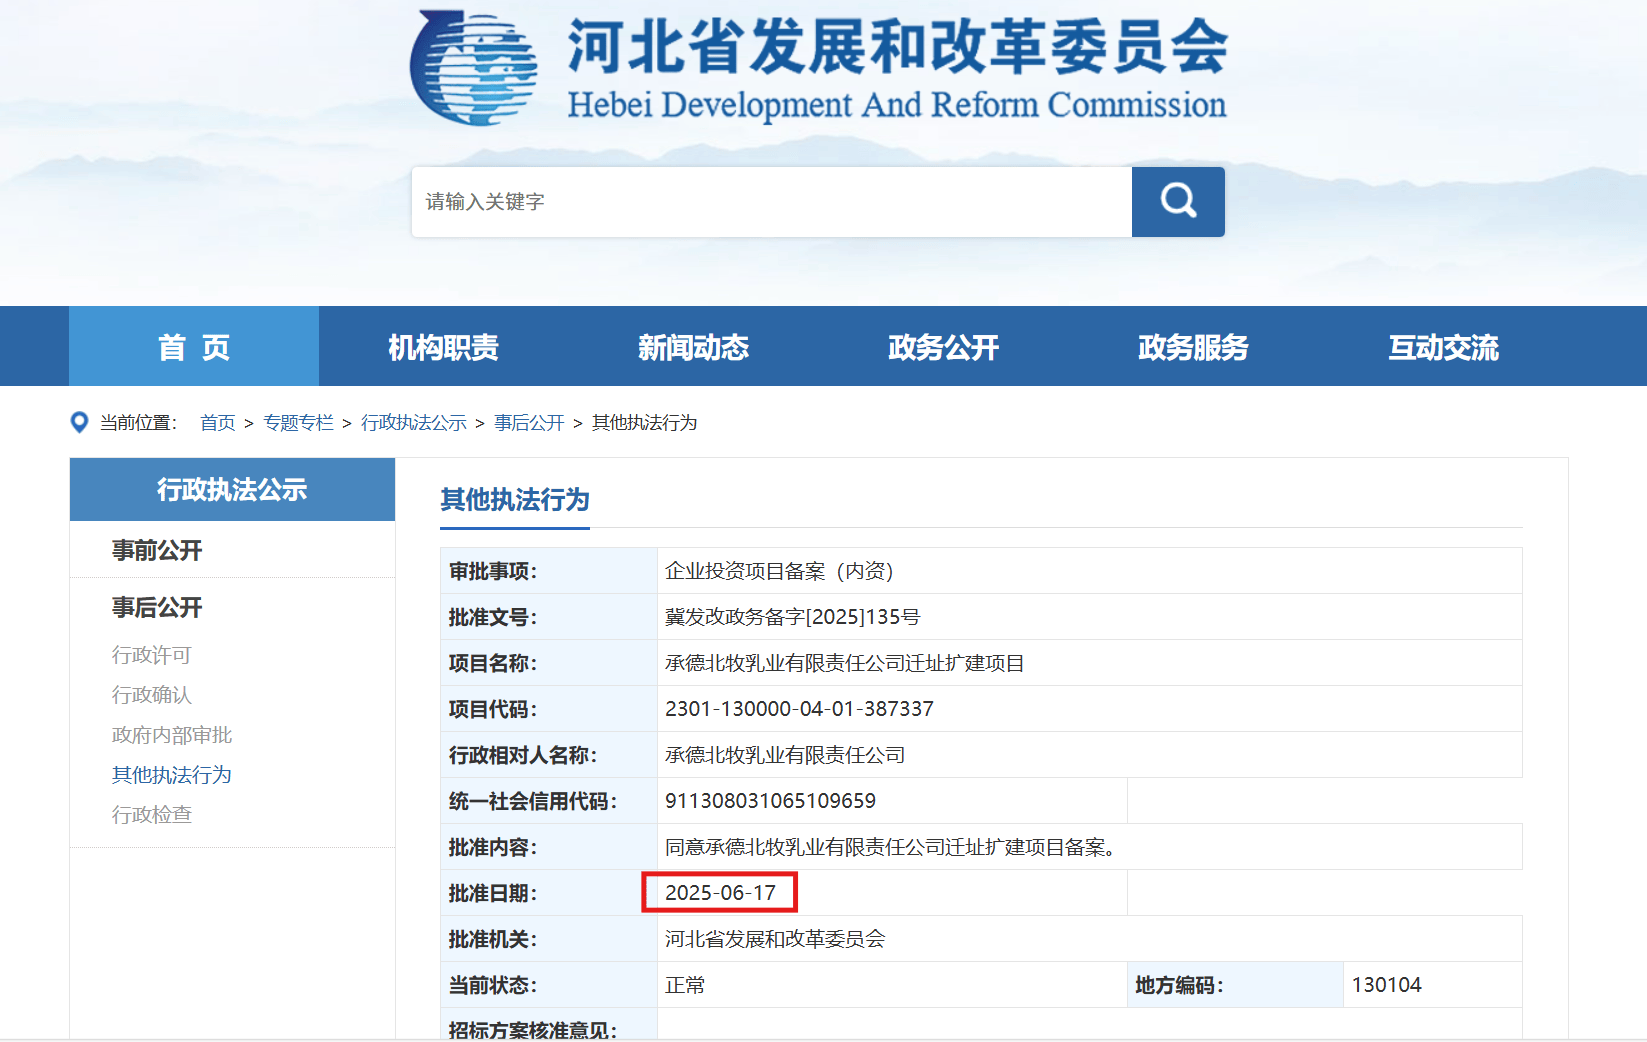Click the 专题专栏 breadcrumb link
The height and width of the screenshot is (1042, 1647).
click(297, 423)
